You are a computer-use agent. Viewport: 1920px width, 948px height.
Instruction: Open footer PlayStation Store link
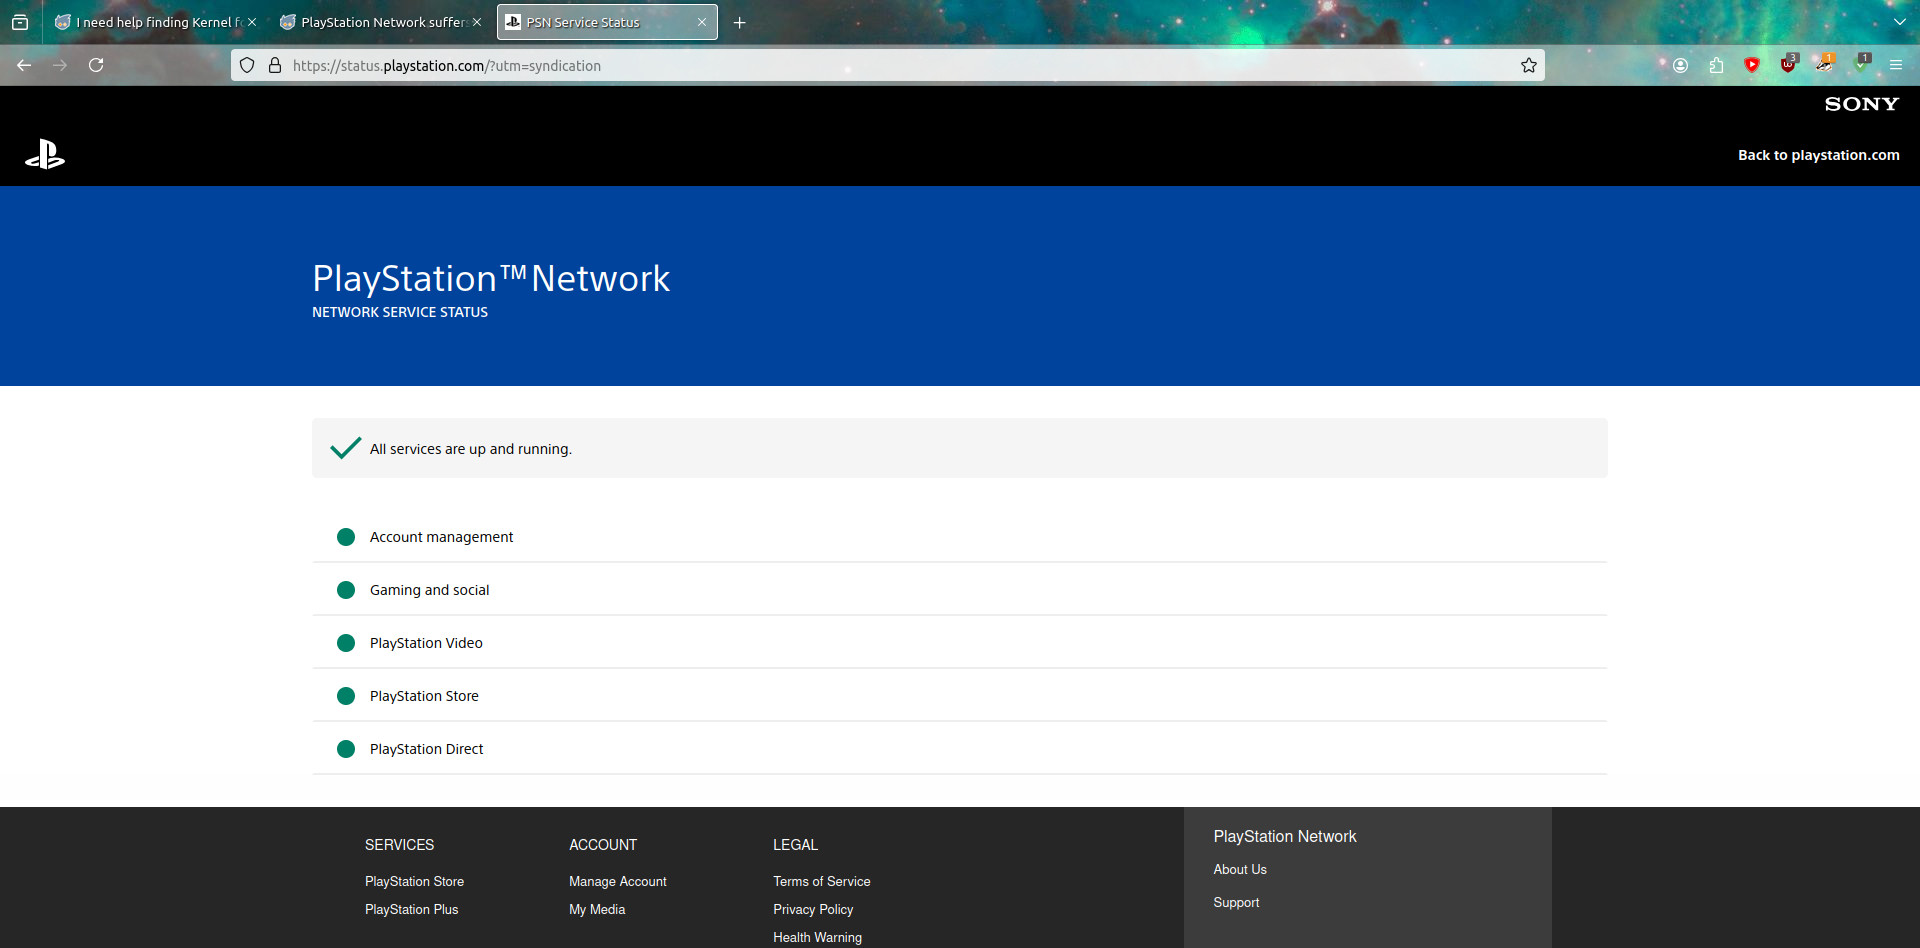pos(414,881)
